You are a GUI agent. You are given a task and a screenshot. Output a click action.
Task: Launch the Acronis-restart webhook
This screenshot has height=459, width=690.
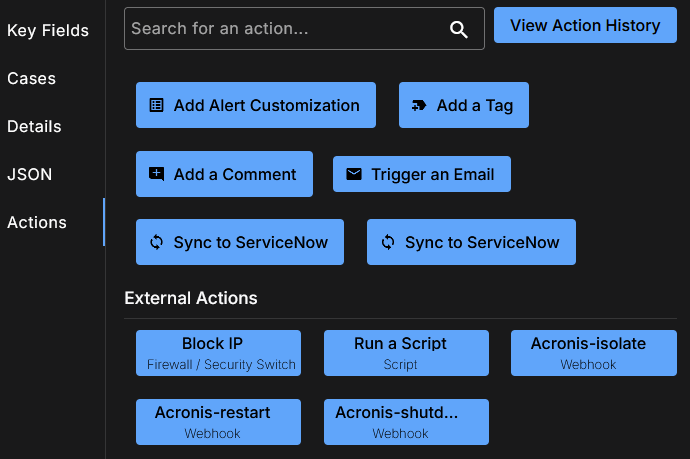[218, 422]
